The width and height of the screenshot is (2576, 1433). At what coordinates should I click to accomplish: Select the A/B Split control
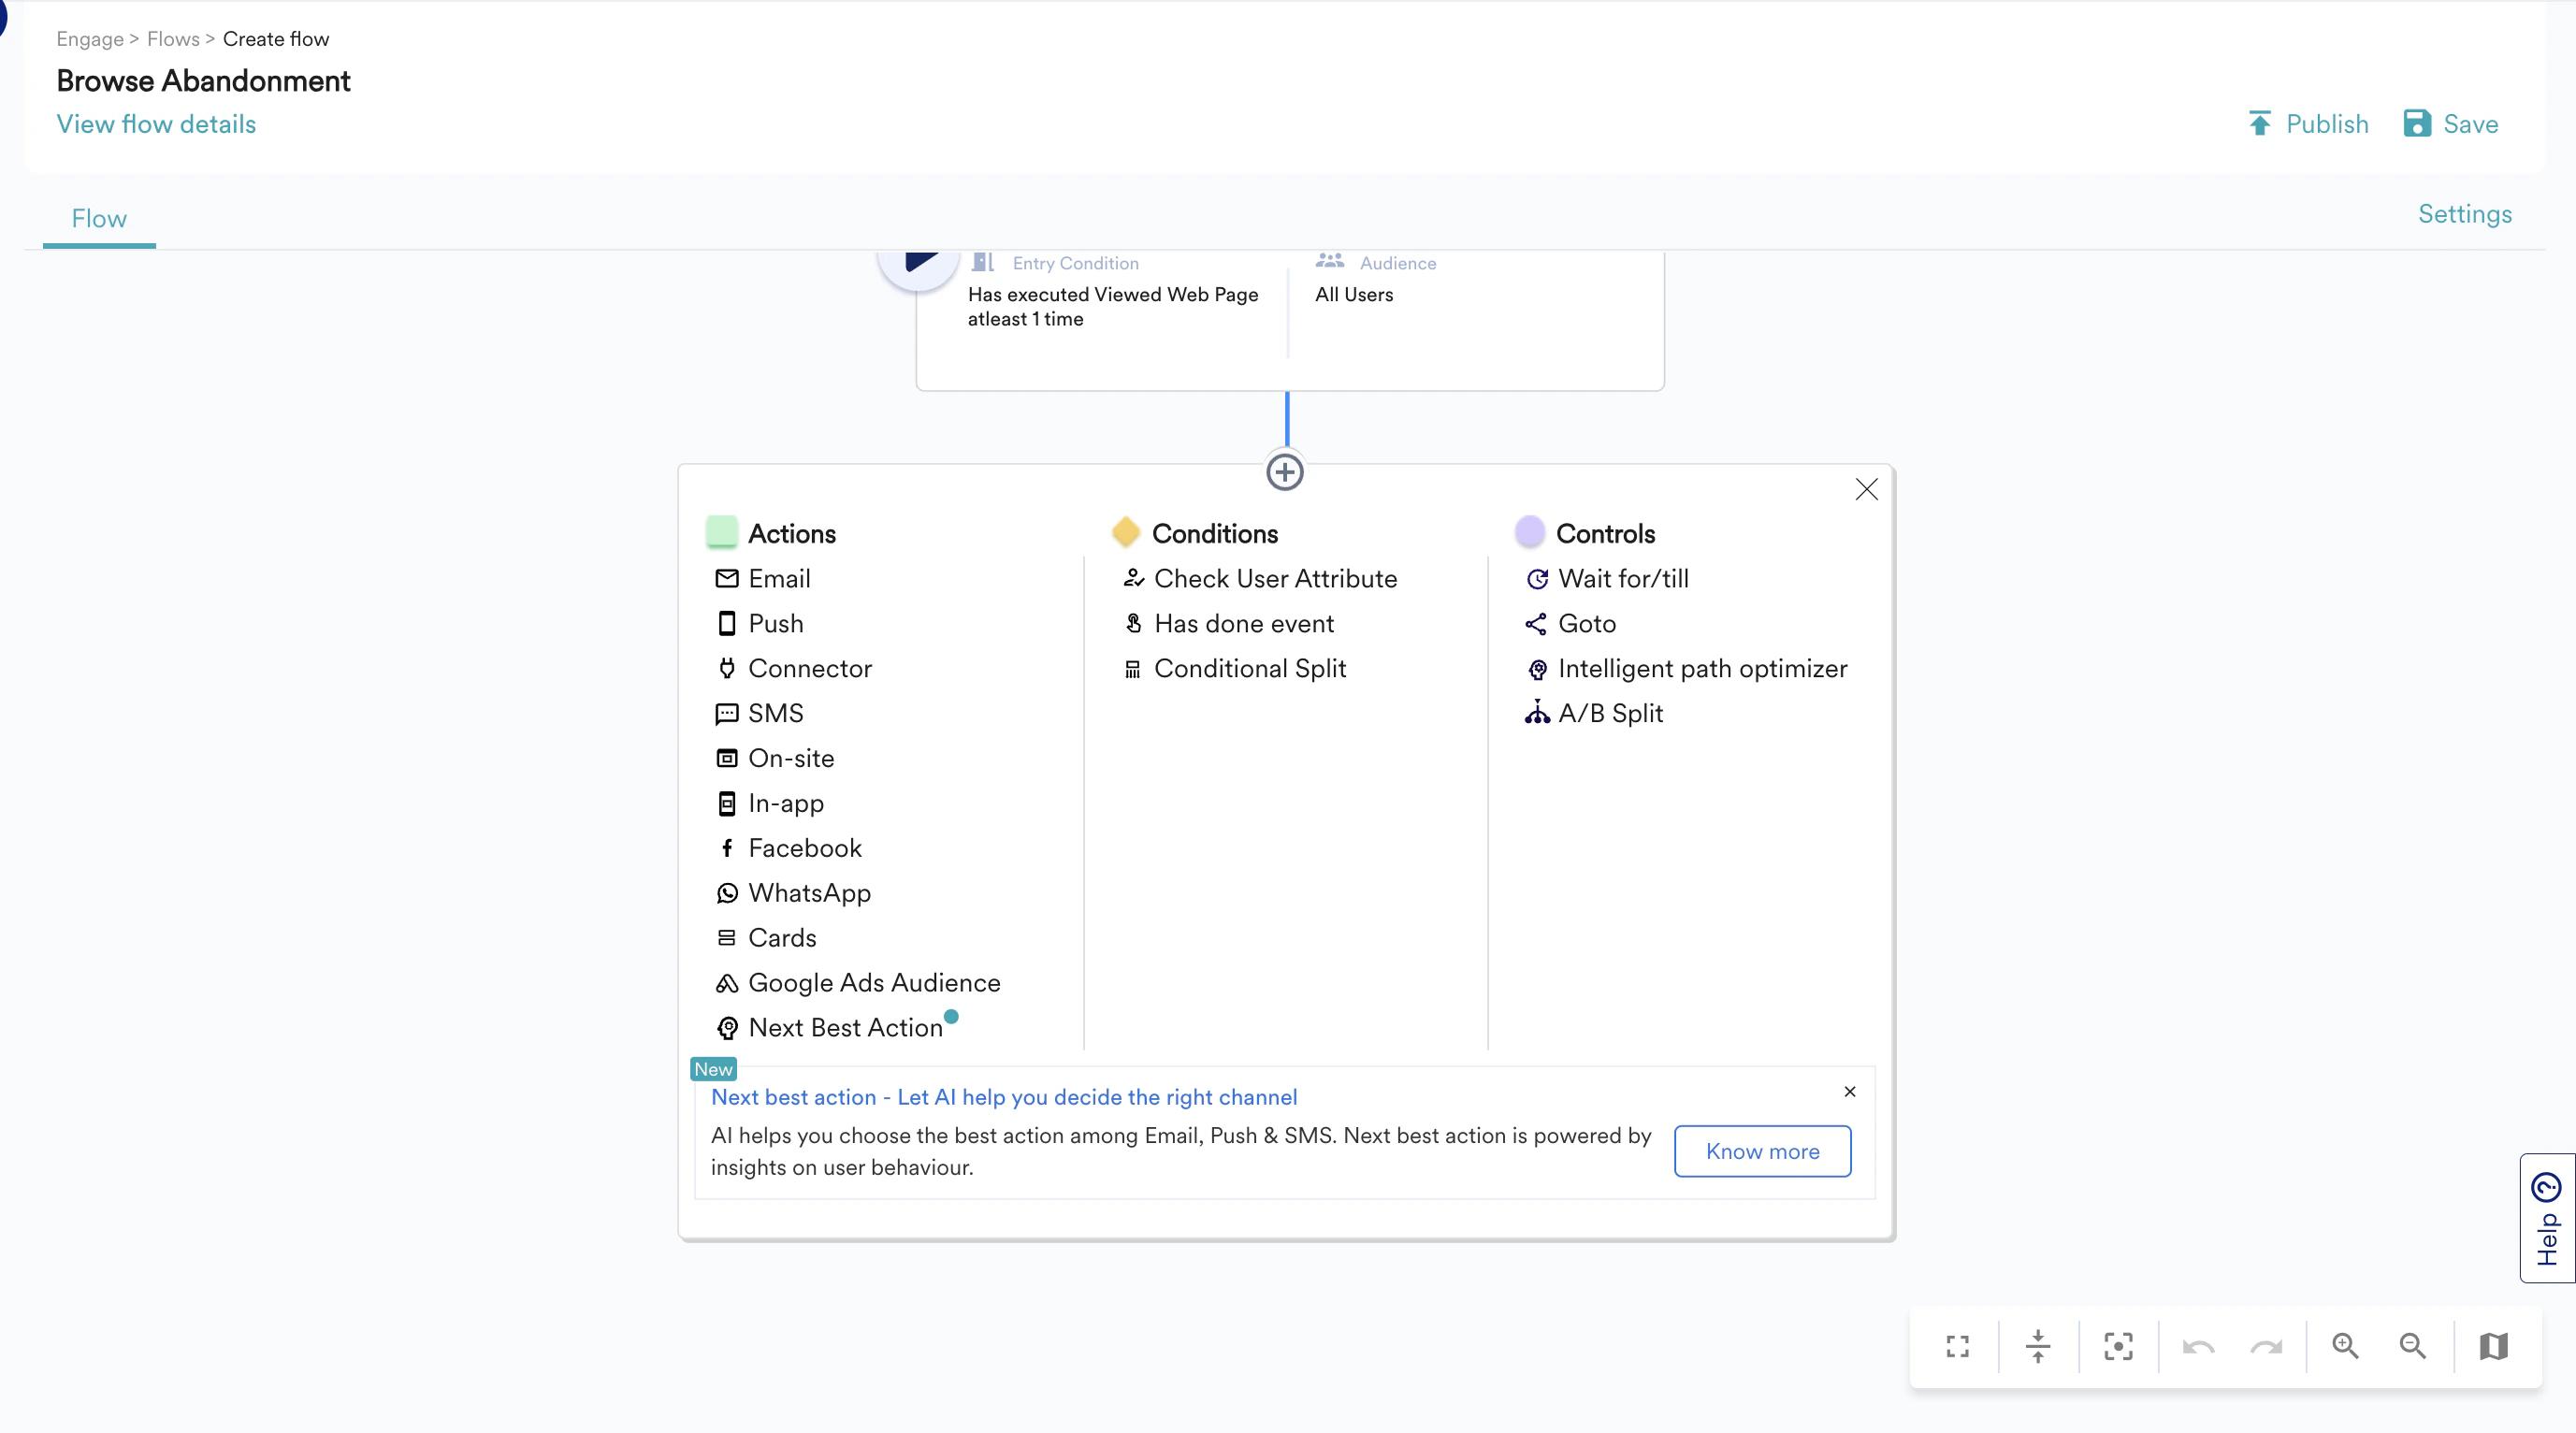tap(1609, 713)
